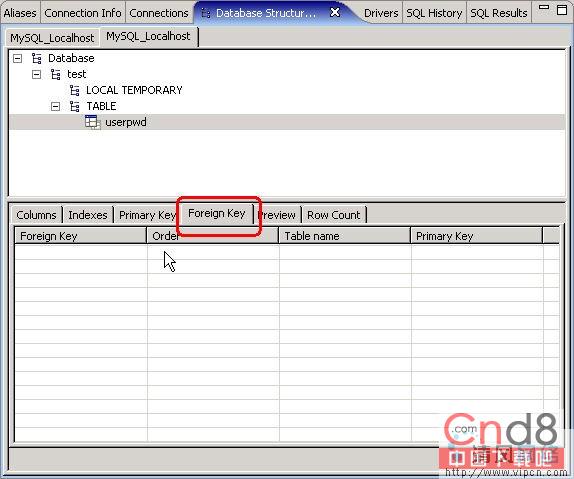Close the Database Structure view tab
Image resolution: width=574 pixels, height=479 pixels.
pyautogui.click(x=335, y=12)
